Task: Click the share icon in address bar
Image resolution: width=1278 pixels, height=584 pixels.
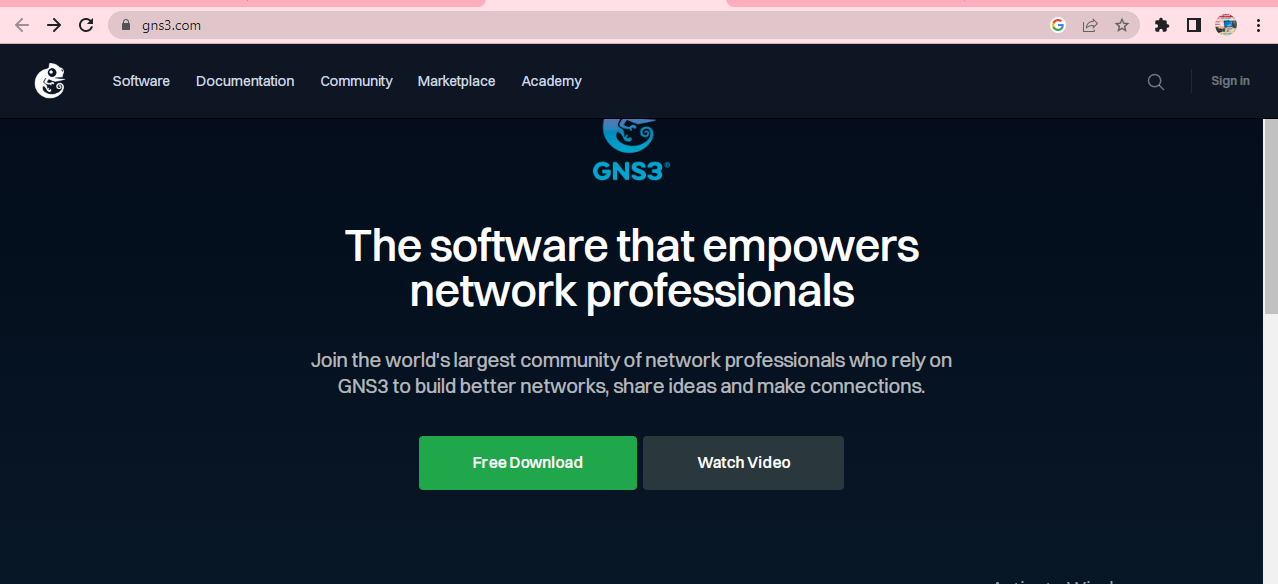Action: point(1089,25)
